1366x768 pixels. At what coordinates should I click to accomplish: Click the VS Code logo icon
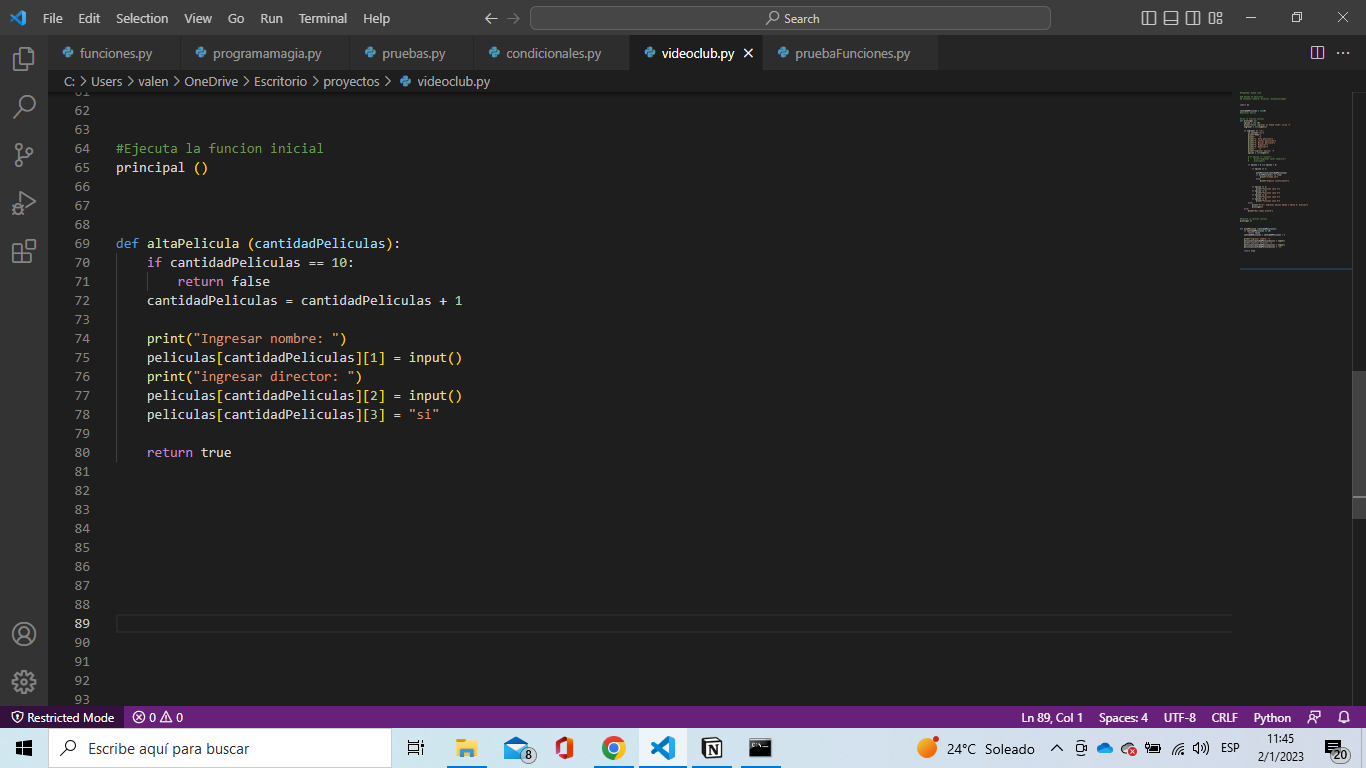(18, 18)
